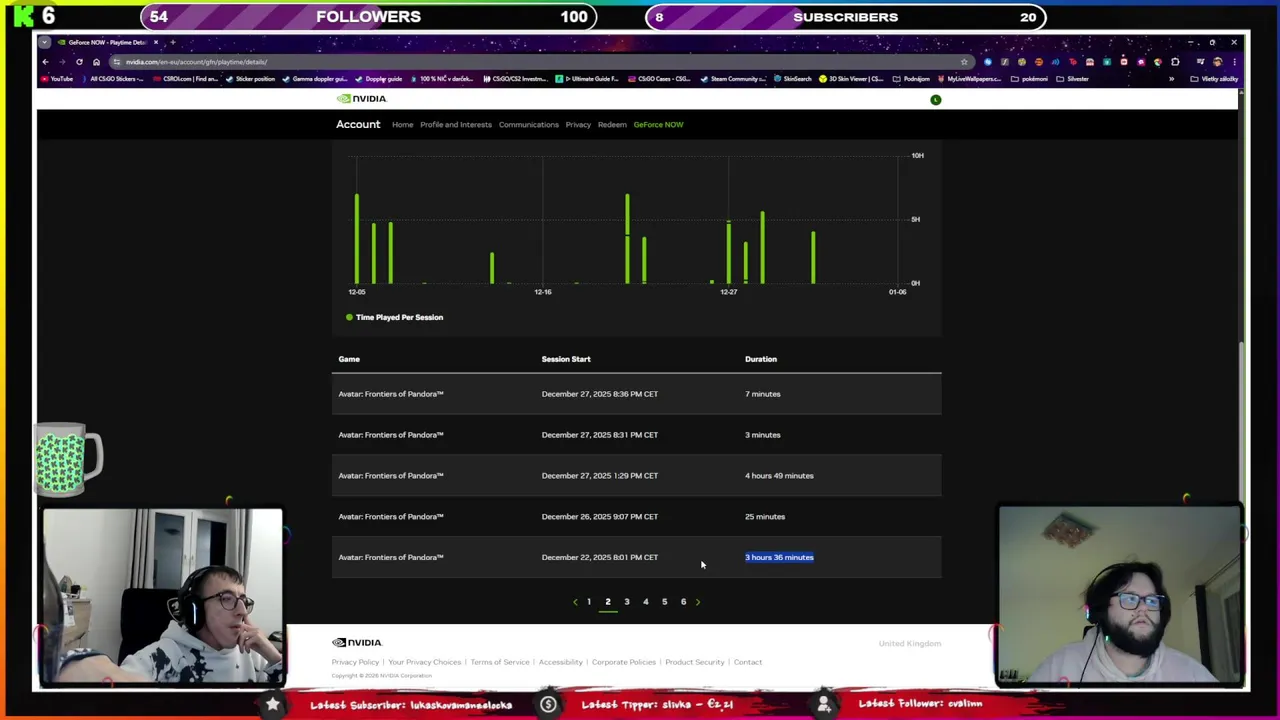Click the 8:36 PM session start
The height and width of the screenshot is (720, 1280).
tap(600, 394)
